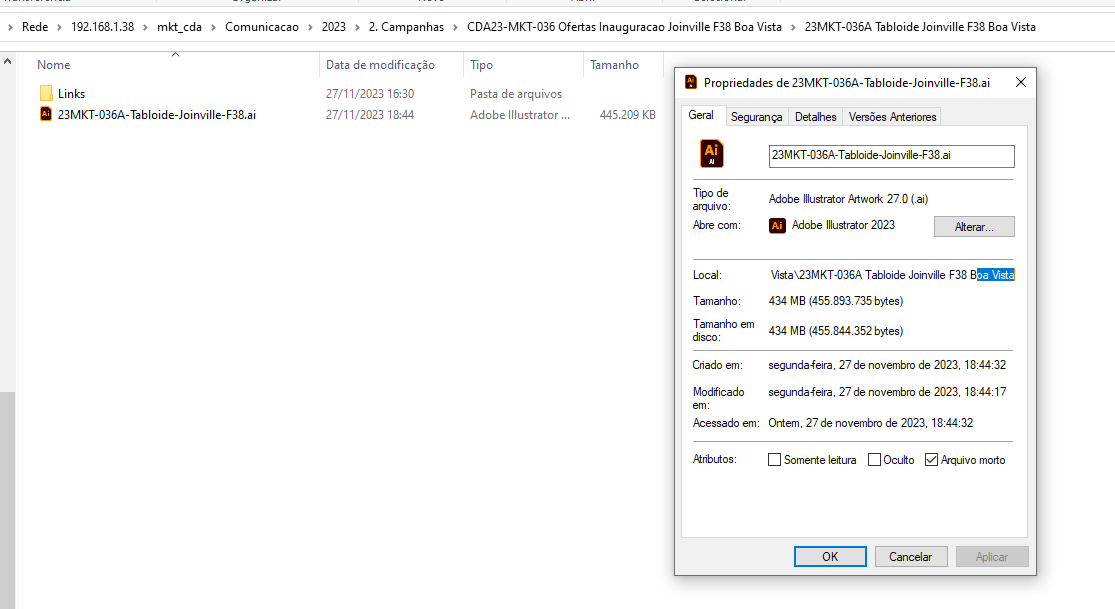This screenshot has height=609, width=1115.
Task: Toggle the Somente leitura checkbox
Action: click(x=774, y=460)
